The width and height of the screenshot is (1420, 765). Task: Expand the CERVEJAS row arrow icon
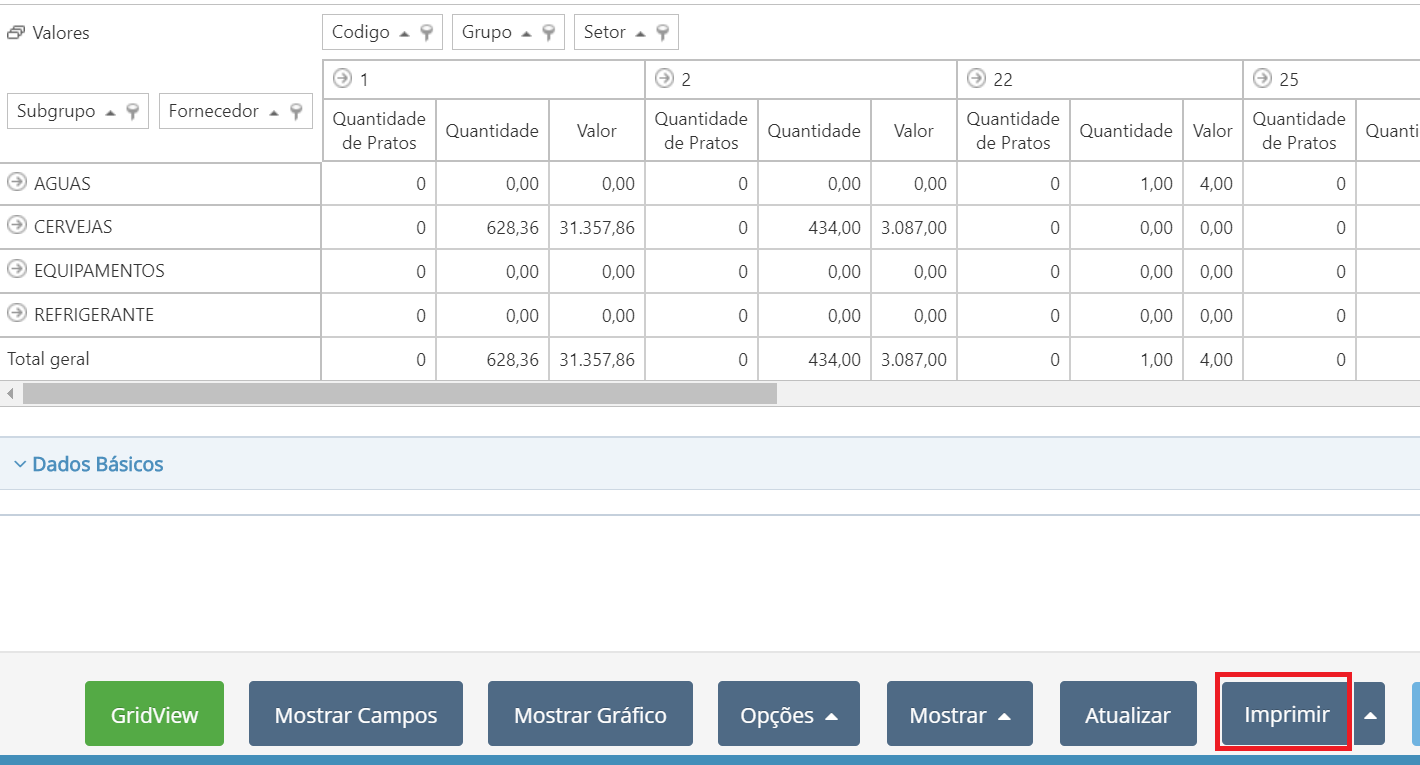point(16,226)
